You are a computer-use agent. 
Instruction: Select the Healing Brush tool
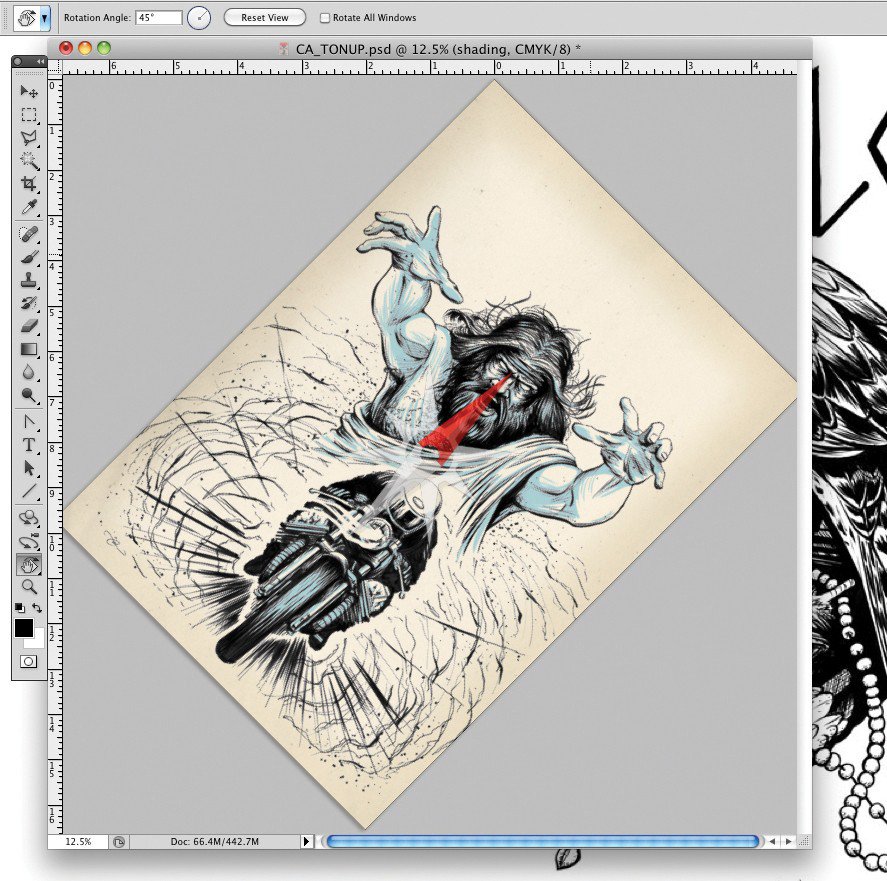(29, 234)
